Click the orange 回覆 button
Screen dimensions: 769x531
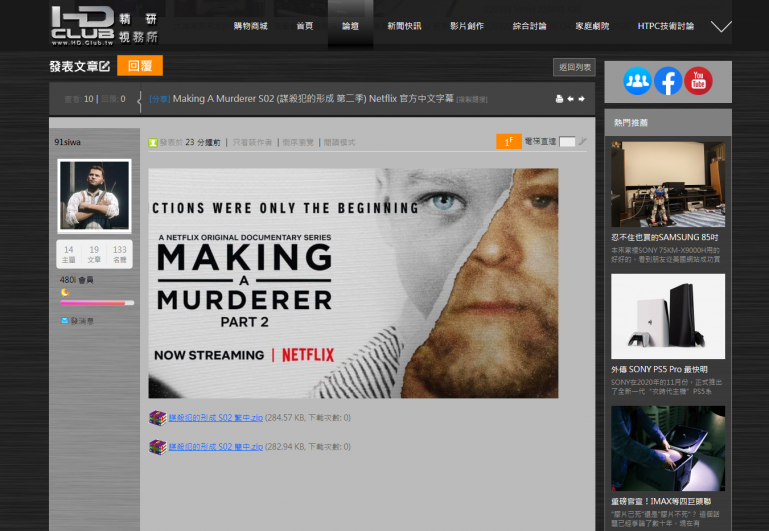pyautogui.click(x=140, y=66)
